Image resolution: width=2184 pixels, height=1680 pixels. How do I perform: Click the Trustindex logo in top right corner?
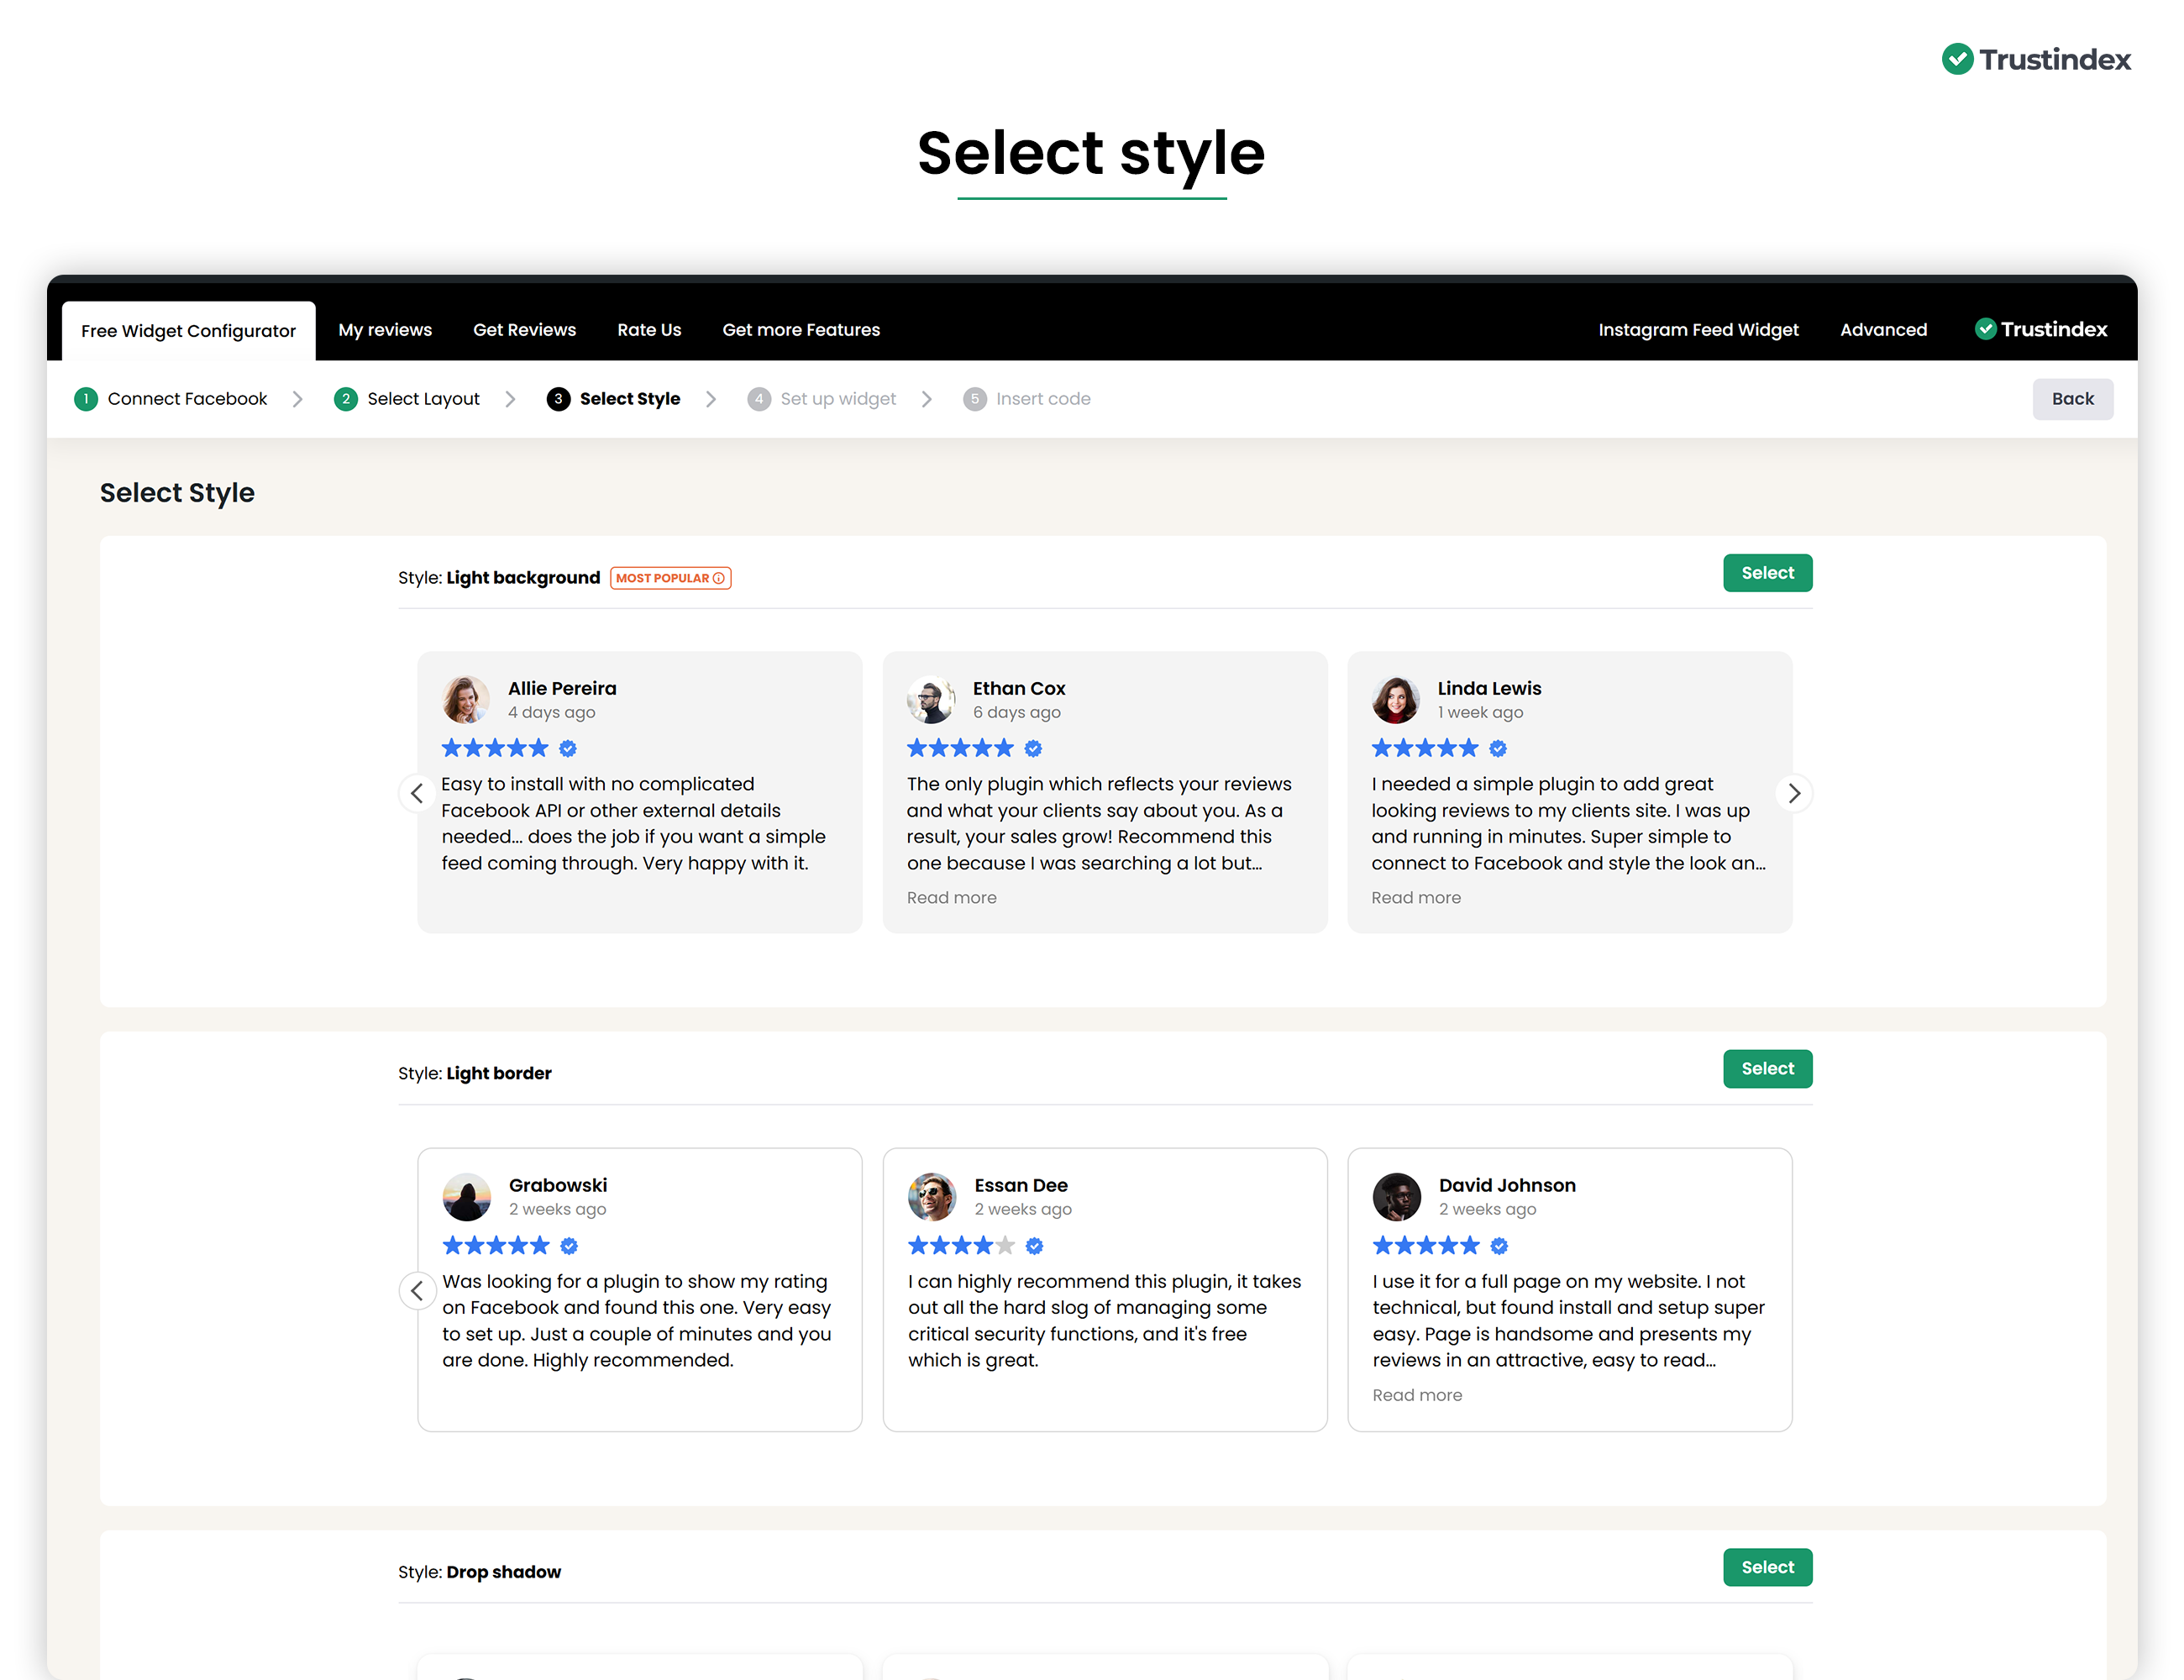tap(2036, 60)
